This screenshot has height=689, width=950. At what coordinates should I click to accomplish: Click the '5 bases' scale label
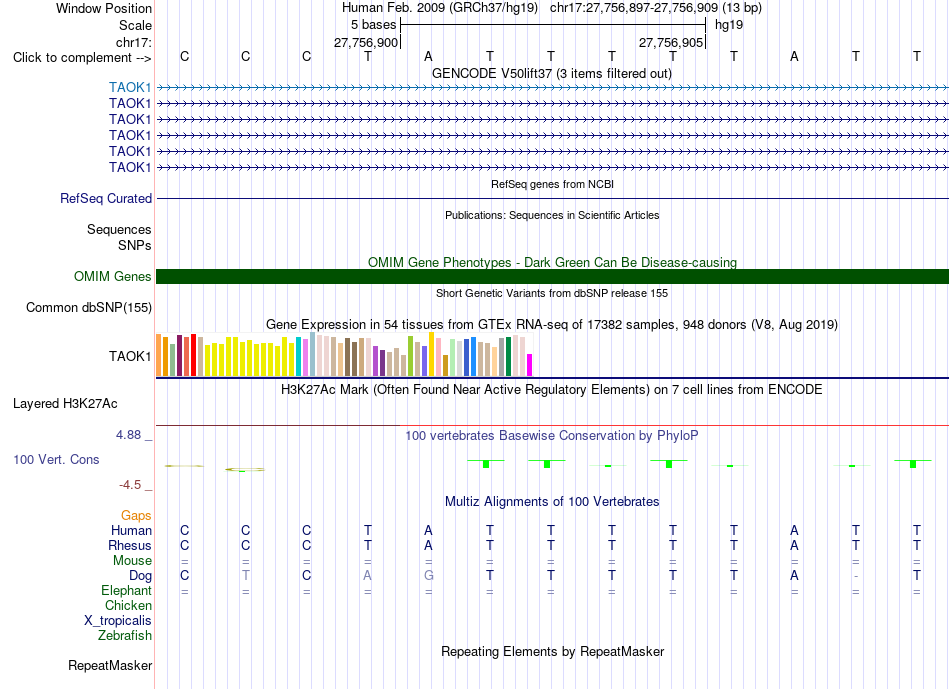click(x=373, y=25)
